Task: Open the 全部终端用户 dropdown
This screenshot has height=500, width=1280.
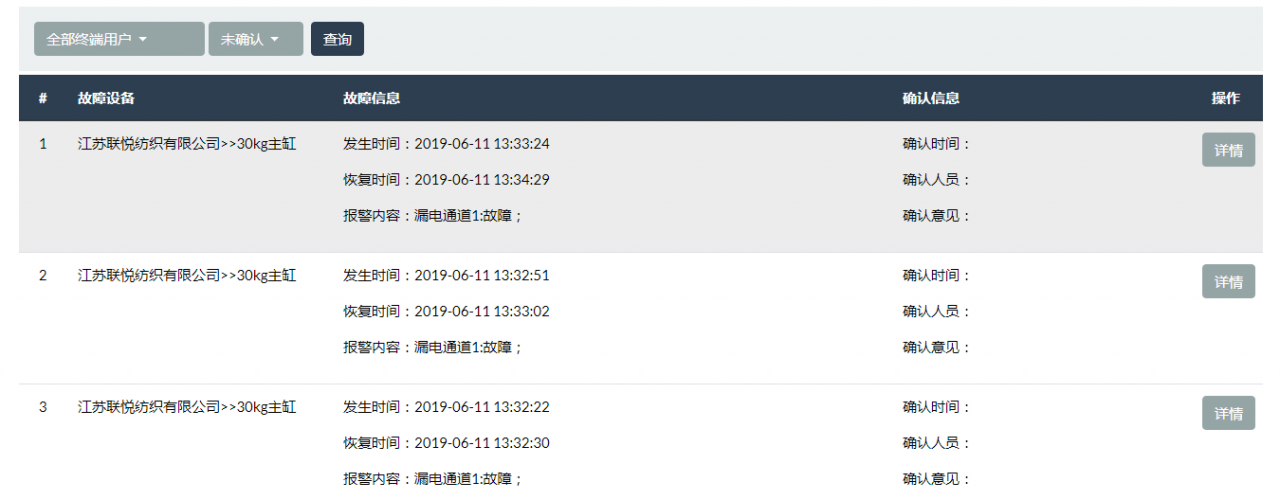Action: point(119,39)
